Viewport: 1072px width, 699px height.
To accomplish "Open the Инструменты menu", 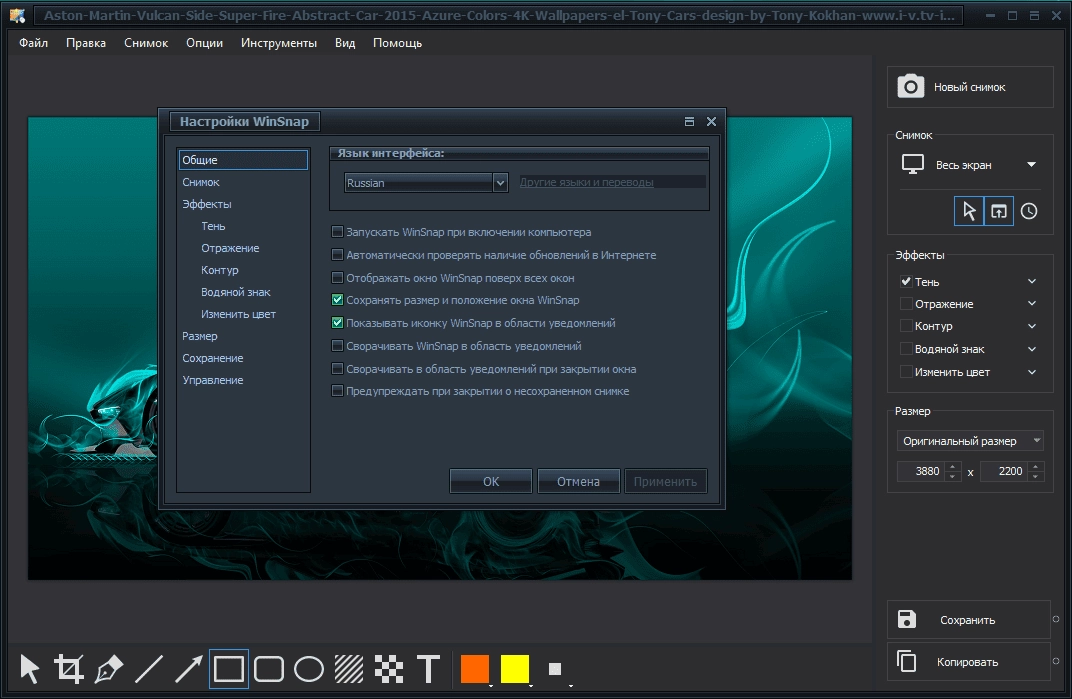I will pyautogui.click(x=279, y=42).
